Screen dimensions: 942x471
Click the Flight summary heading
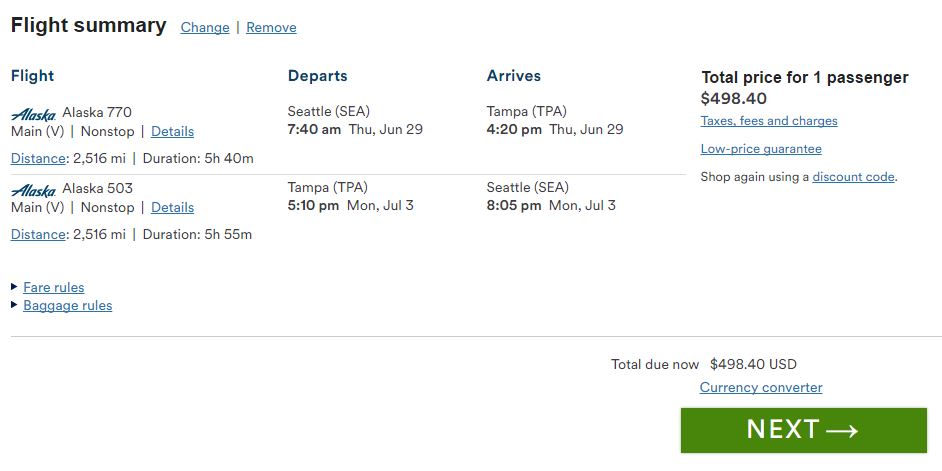(x=89, y=26)
